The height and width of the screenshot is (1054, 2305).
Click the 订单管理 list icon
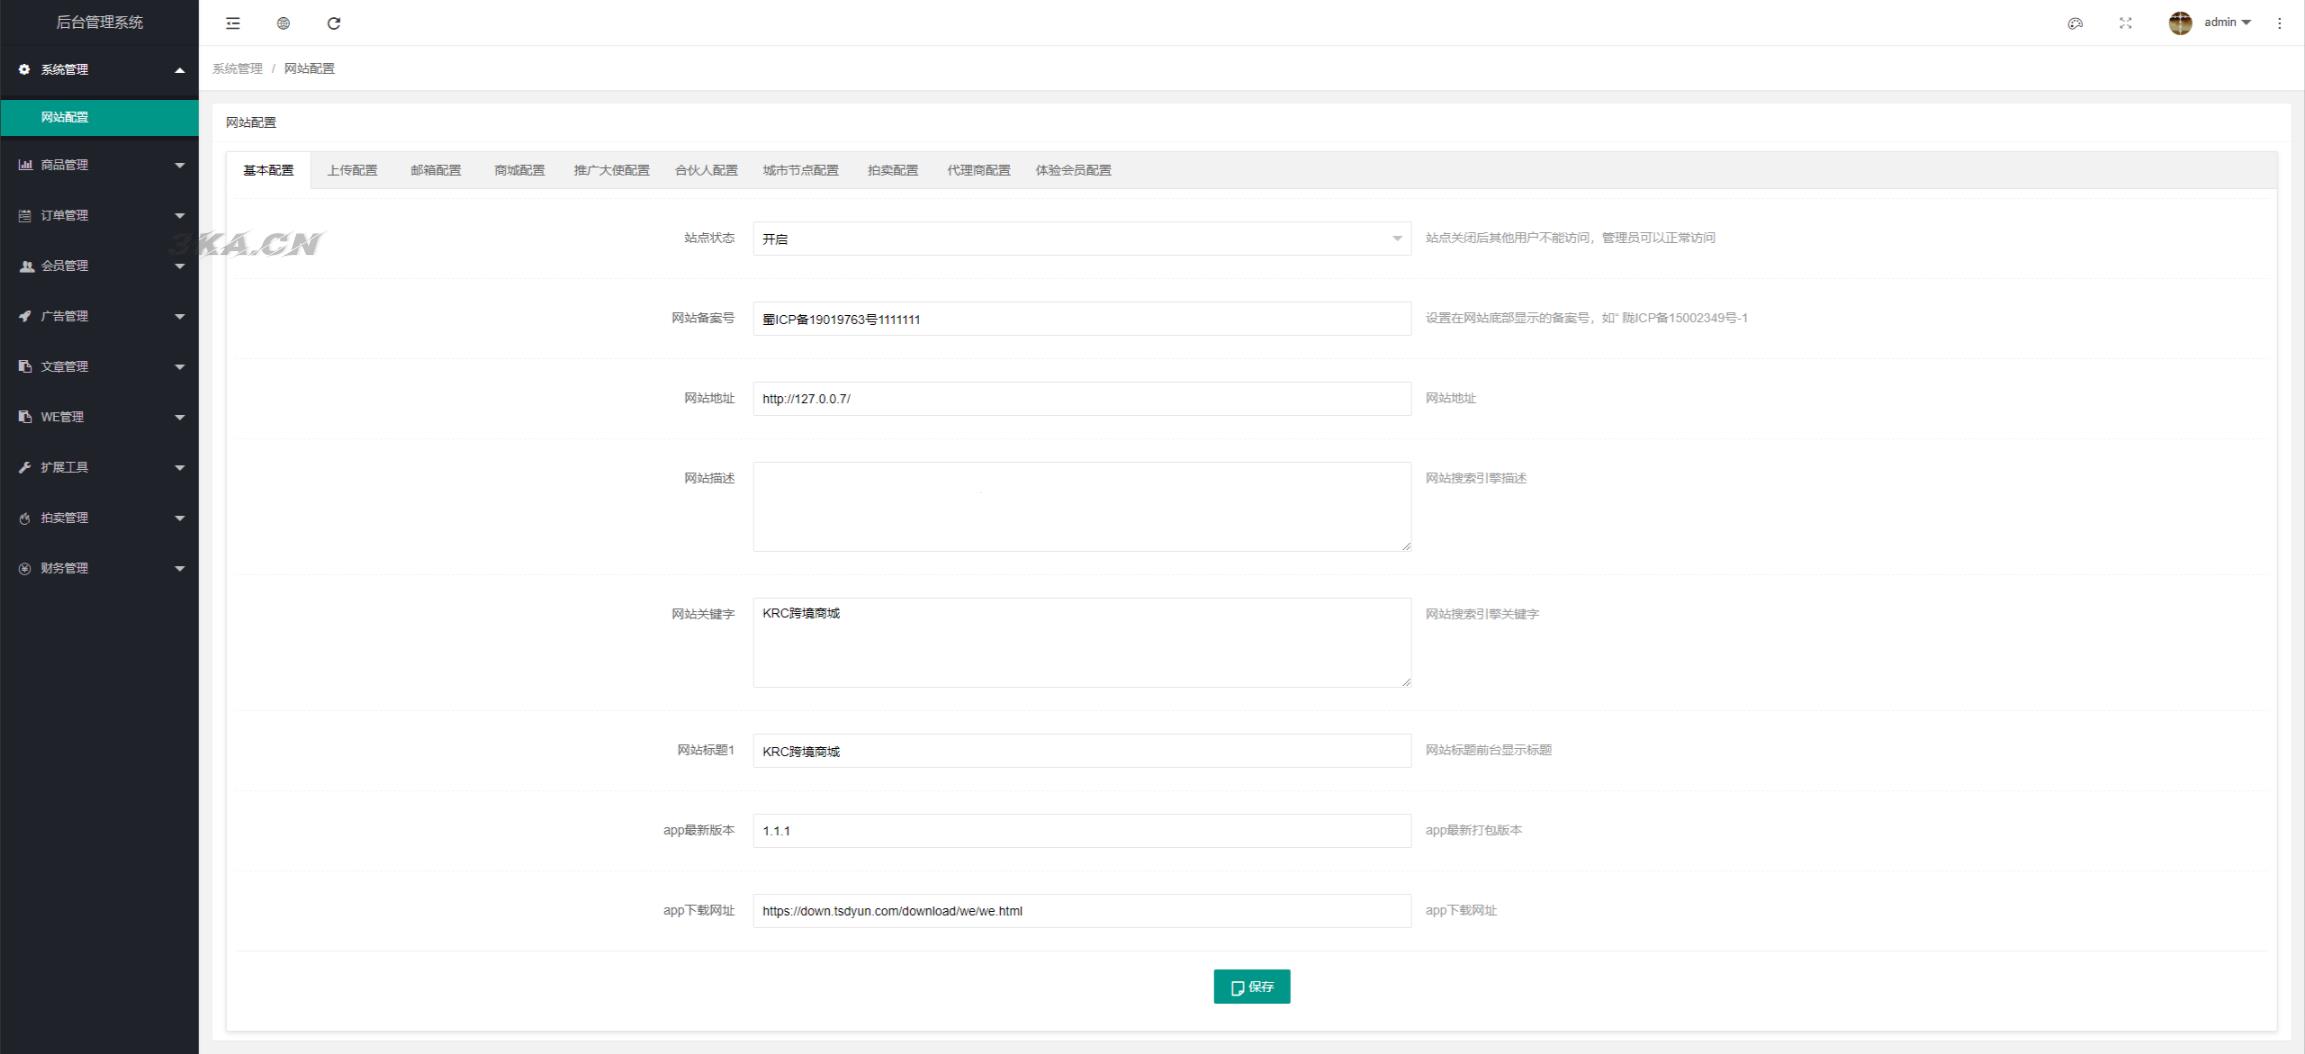25,215
